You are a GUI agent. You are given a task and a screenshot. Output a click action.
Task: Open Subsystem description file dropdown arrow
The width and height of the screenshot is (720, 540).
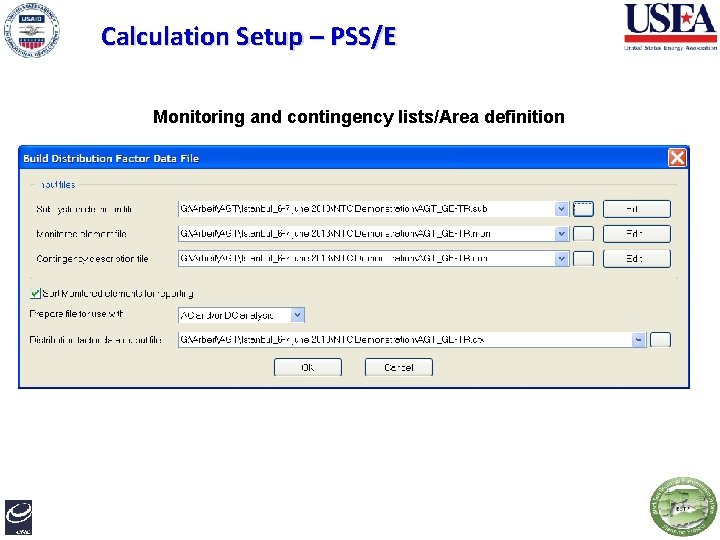coord(561,209)
